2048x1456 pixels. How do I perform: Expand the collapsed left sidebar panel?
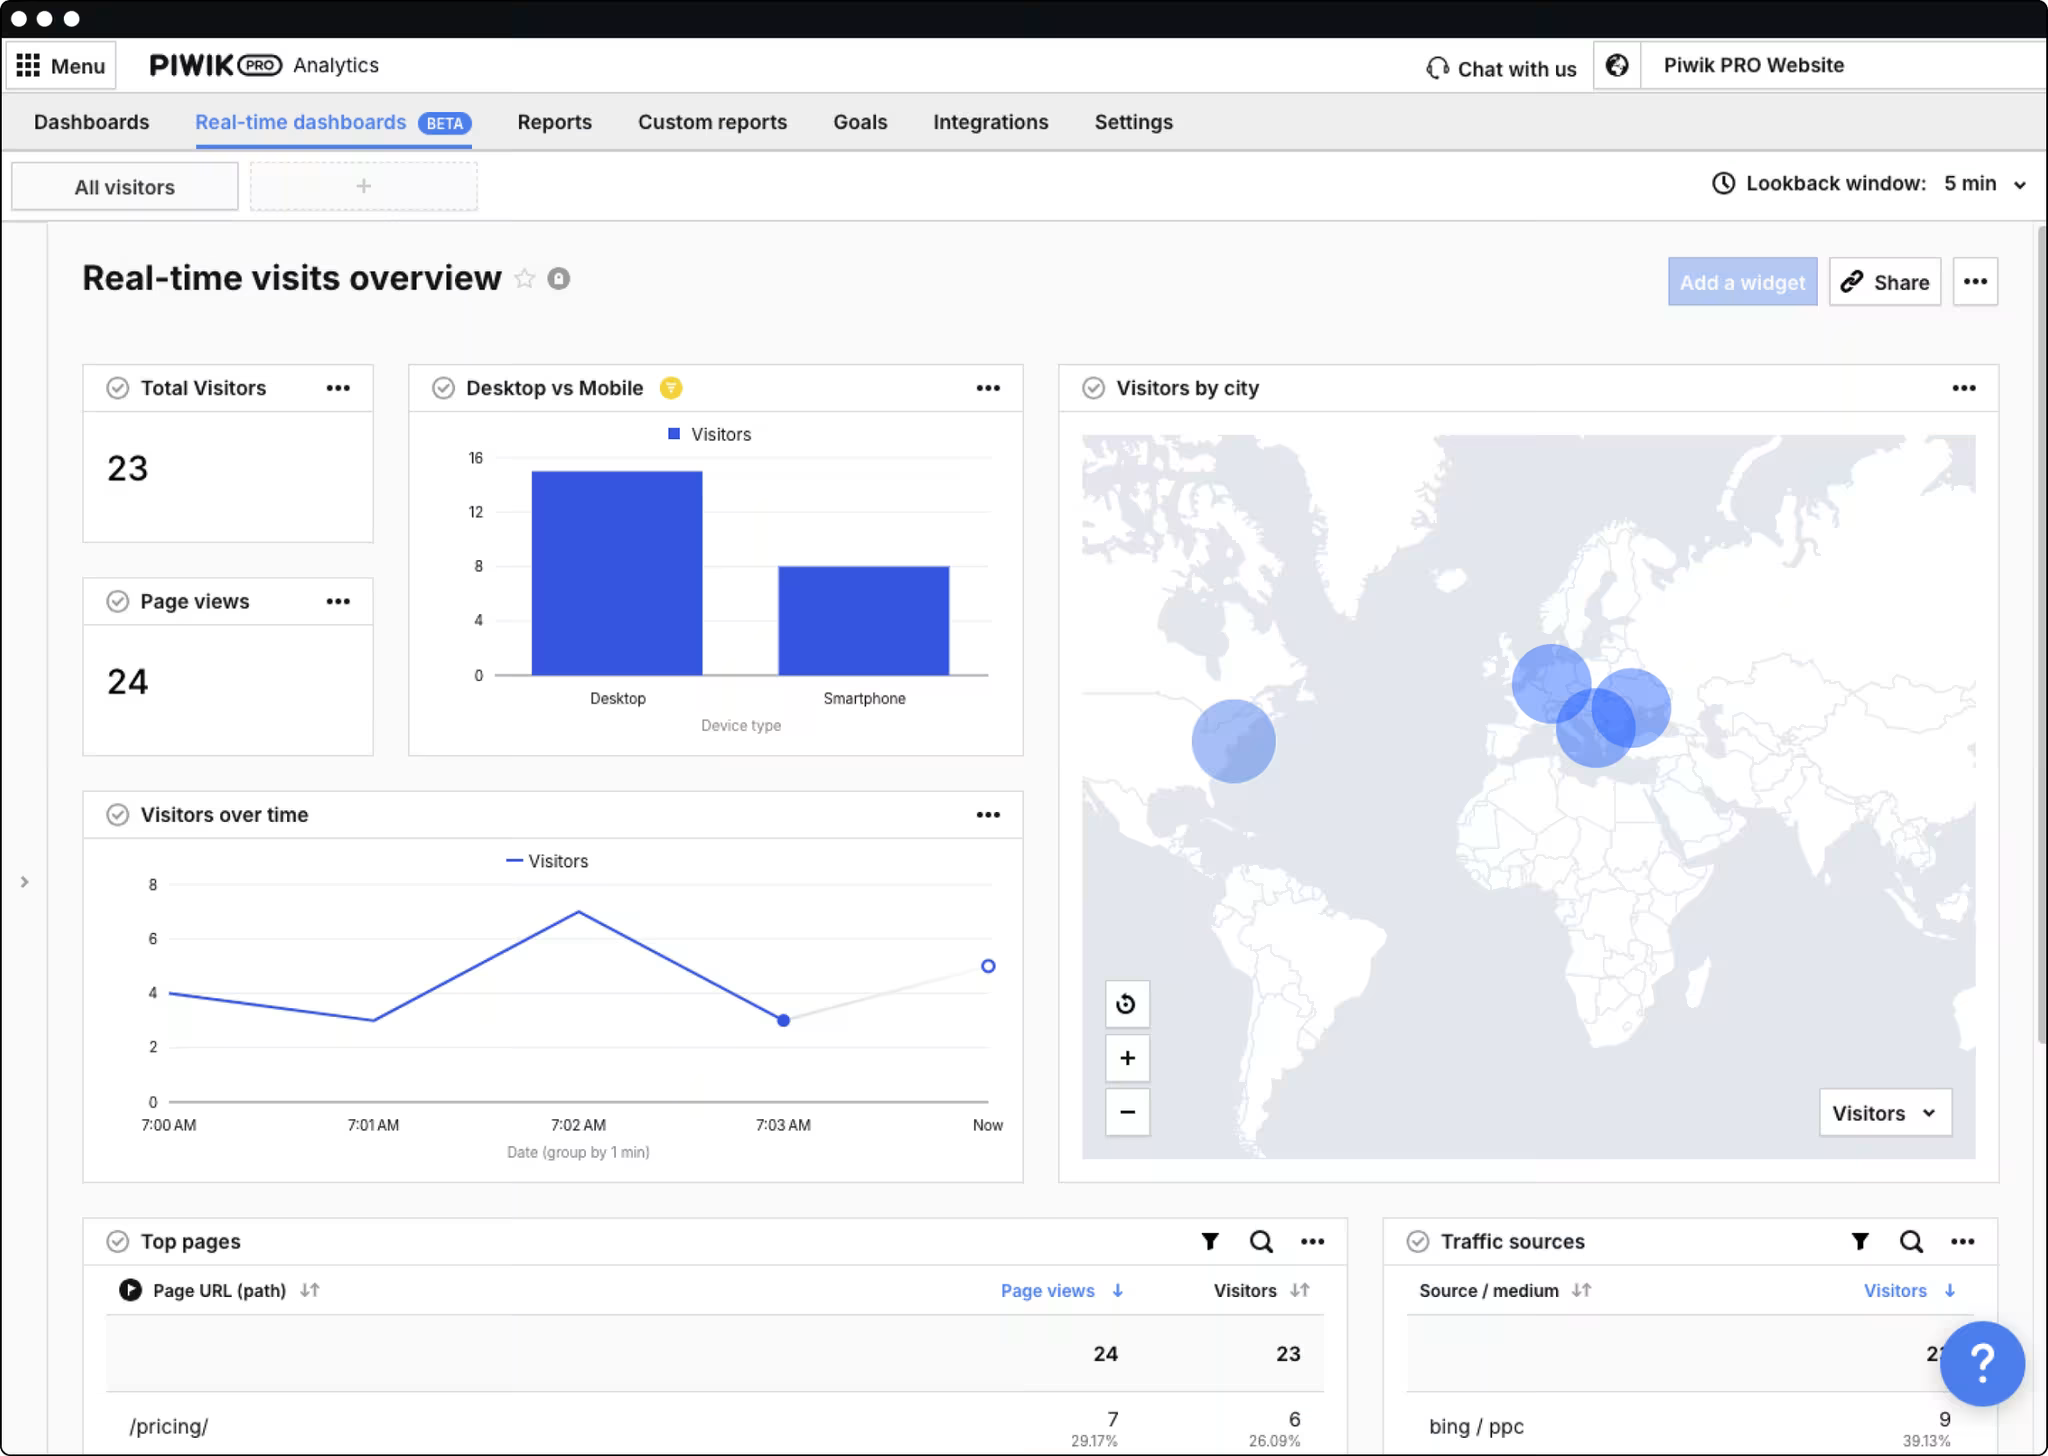pyautogui.click(x=24, y=881)
